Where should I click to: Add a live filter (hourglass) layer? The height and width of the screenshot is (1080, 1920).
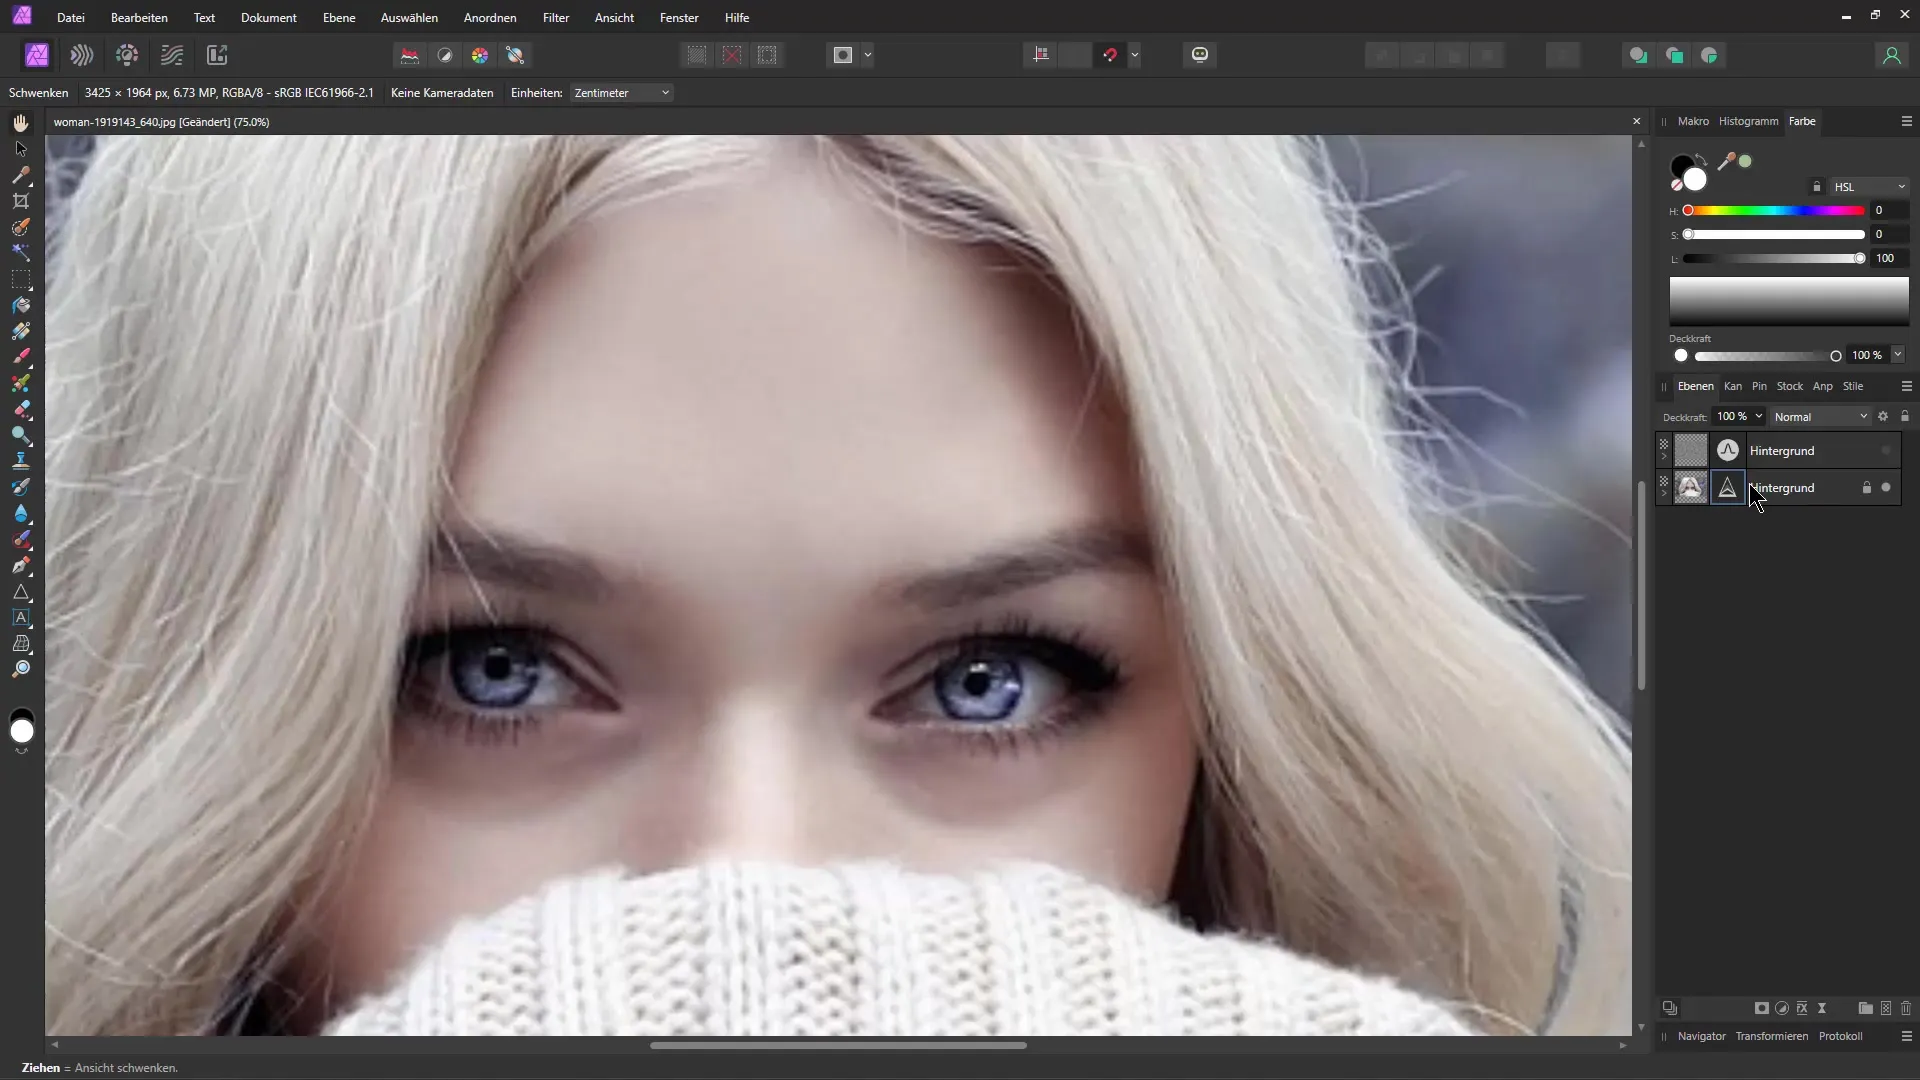pos(1822,1008)
